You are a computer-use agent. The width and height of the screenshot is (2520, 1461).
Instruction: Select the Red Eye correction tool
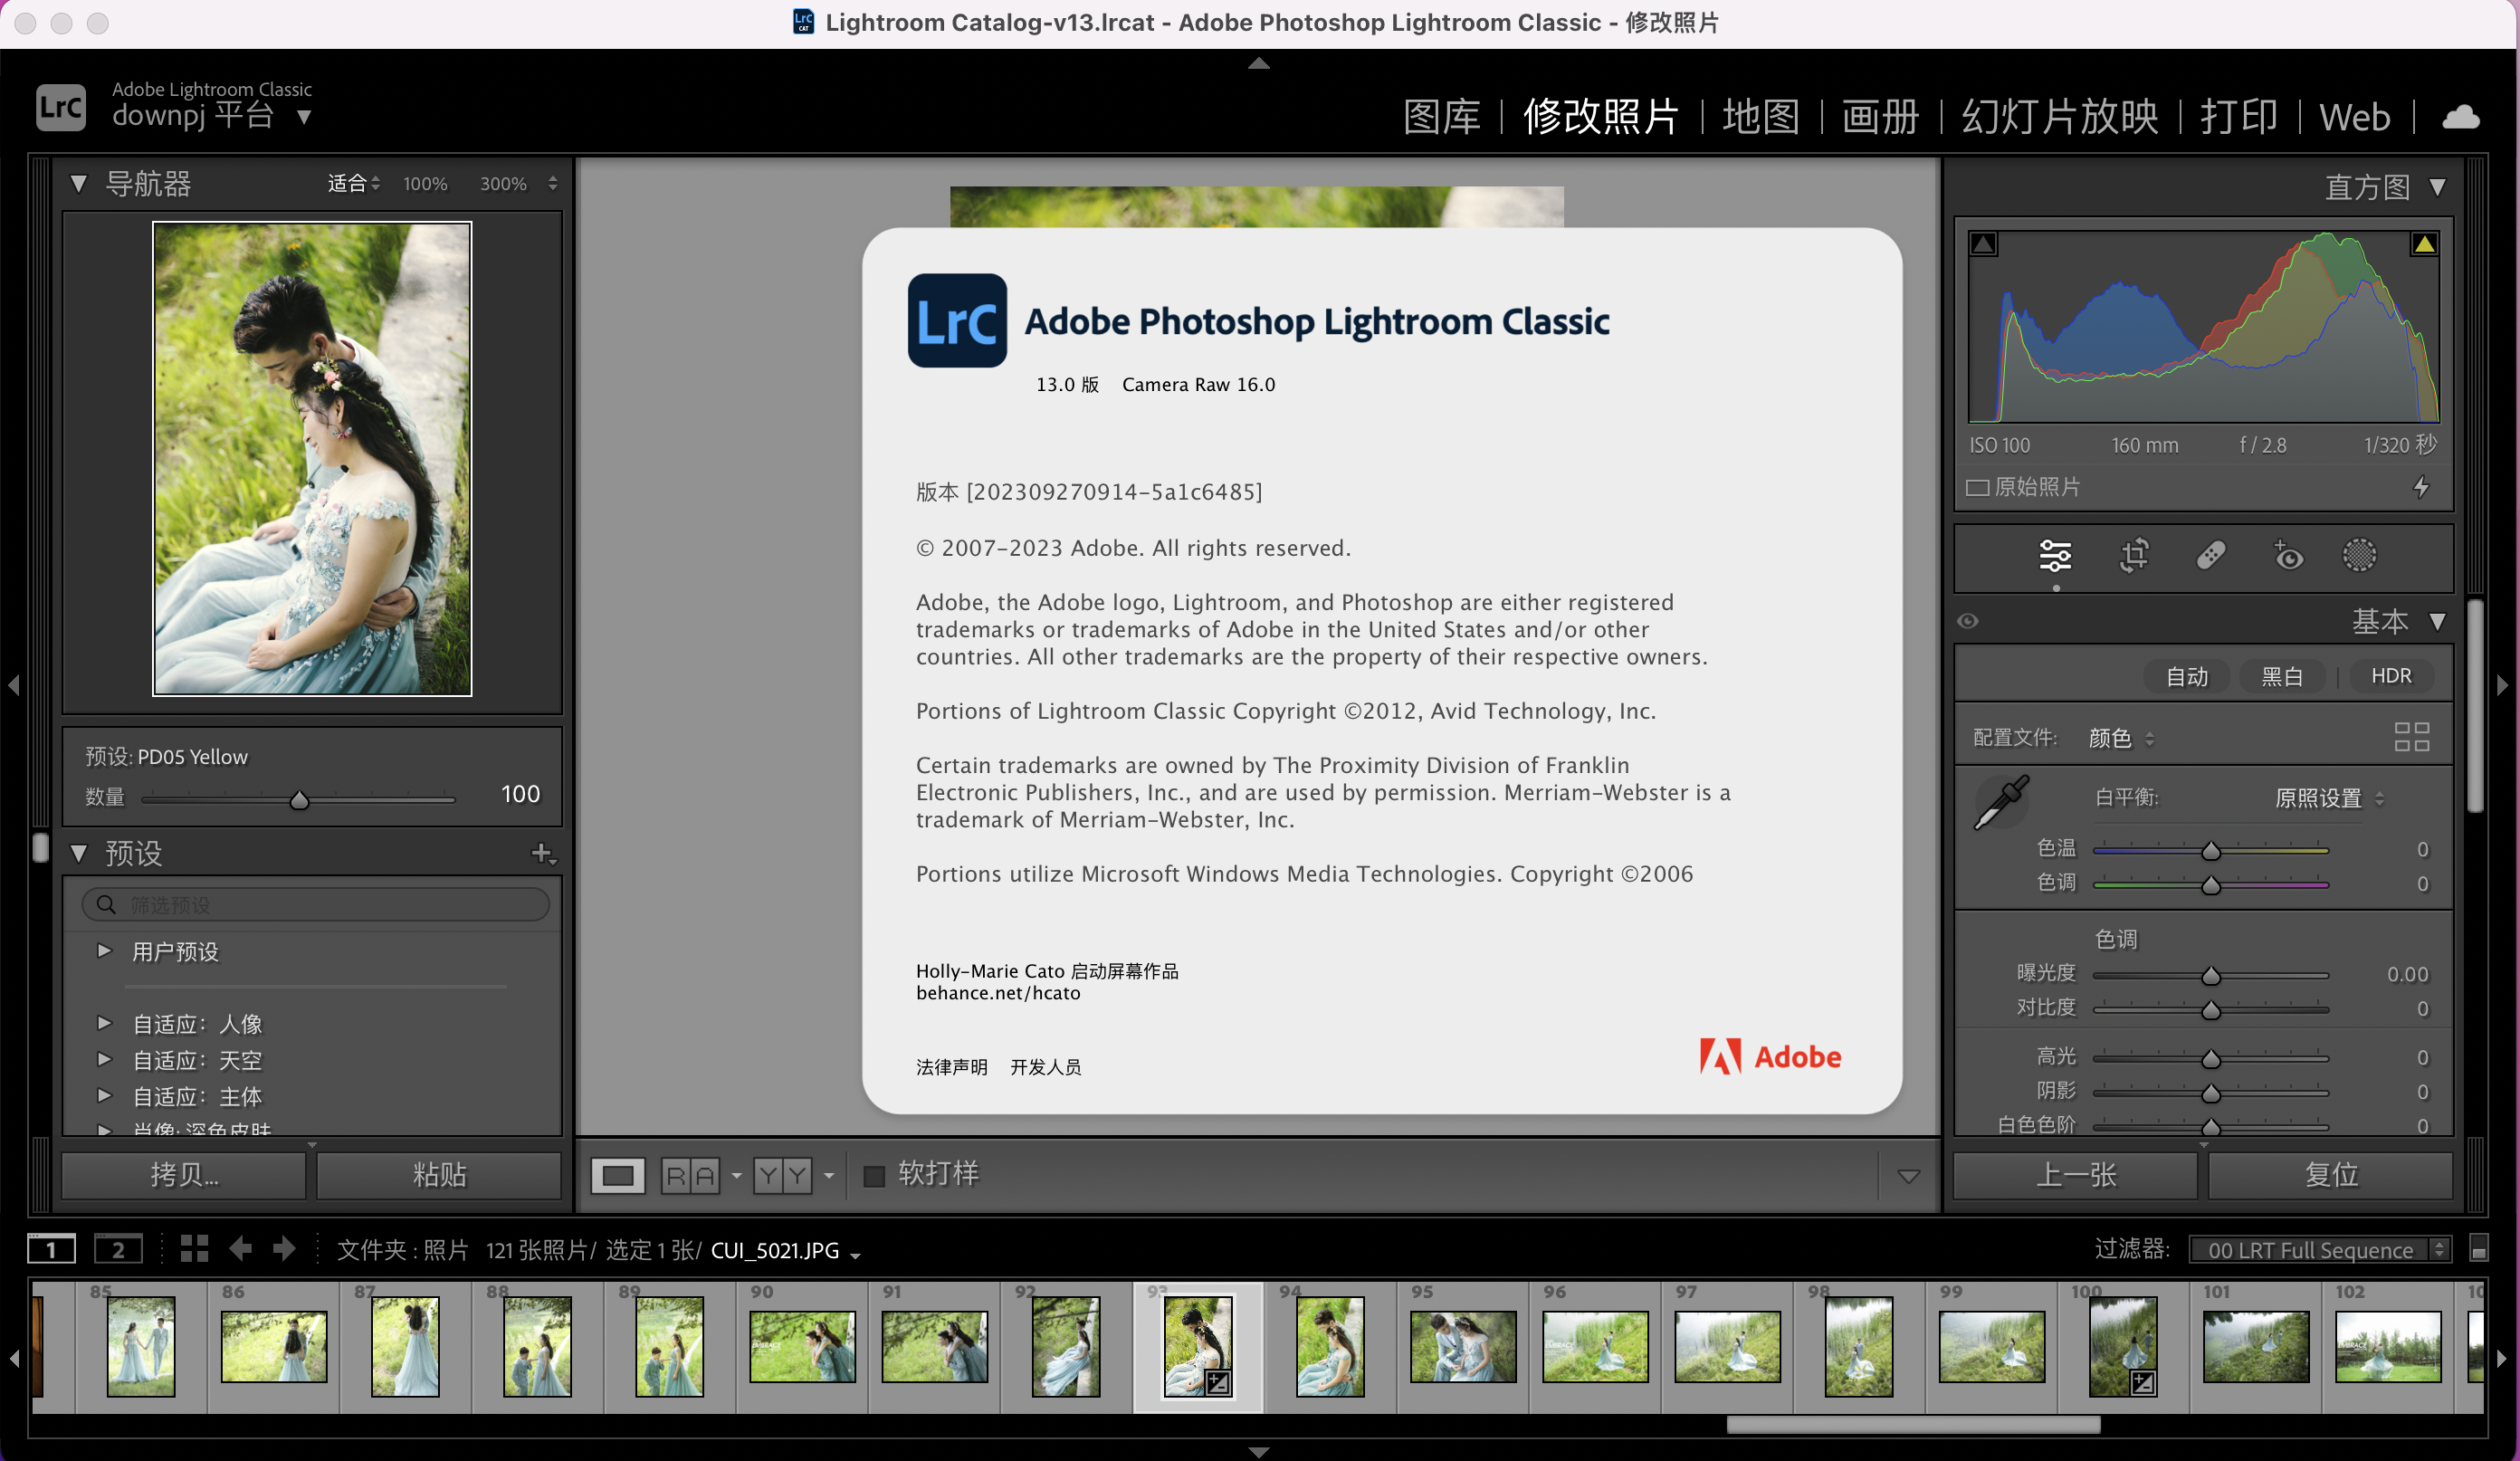[2288, 555]
